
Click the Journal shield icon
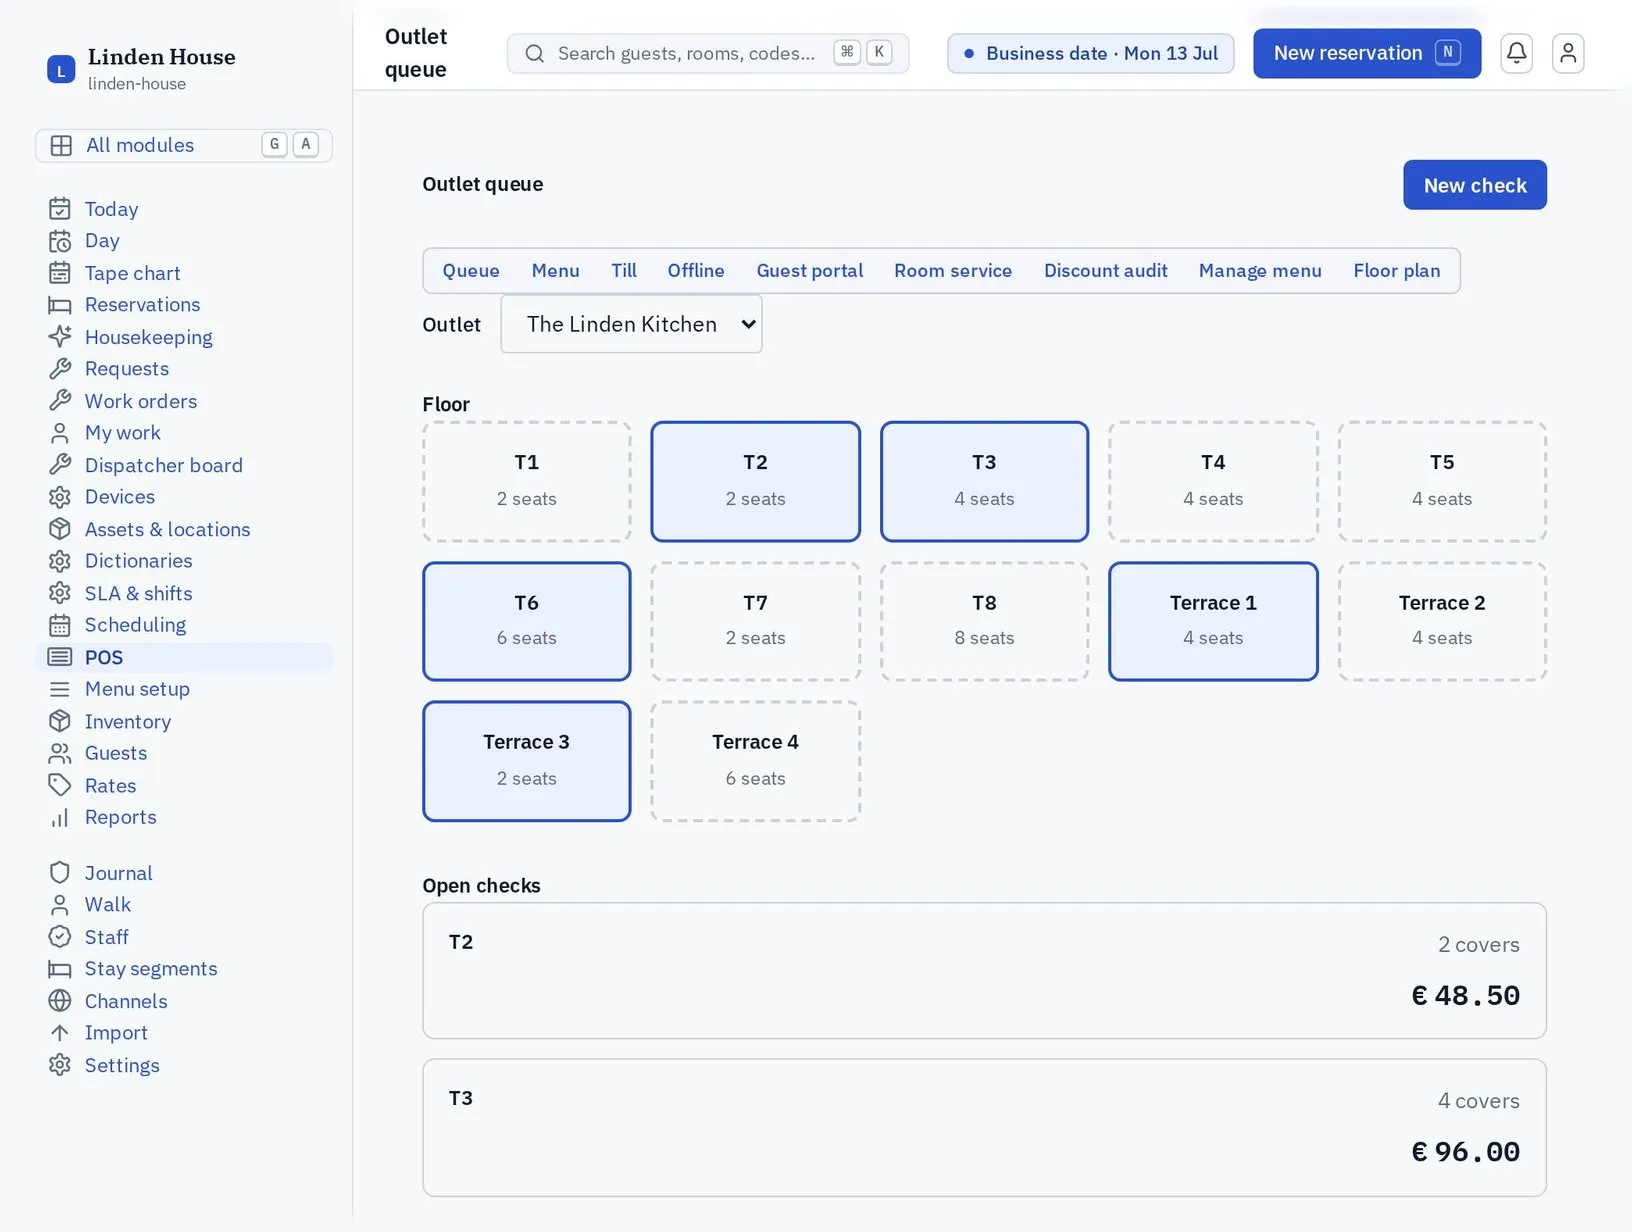click(x=60, y=873)
